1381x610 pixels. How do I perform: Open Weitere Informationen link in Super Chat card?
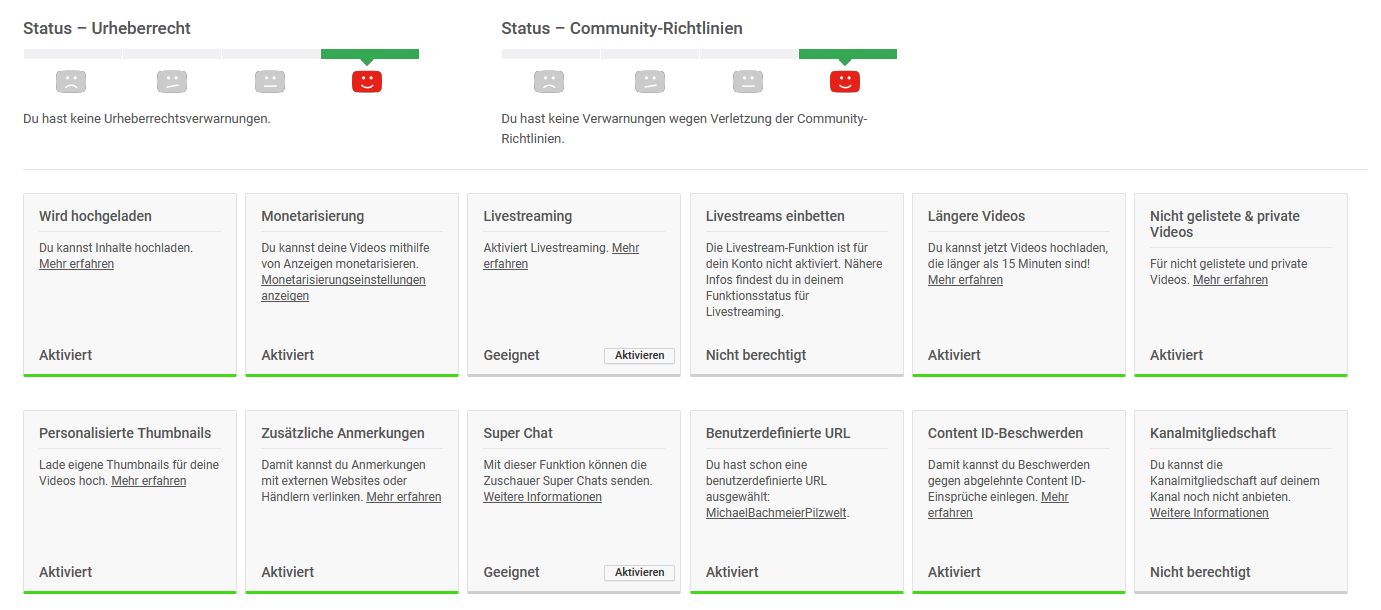(542, 497)
